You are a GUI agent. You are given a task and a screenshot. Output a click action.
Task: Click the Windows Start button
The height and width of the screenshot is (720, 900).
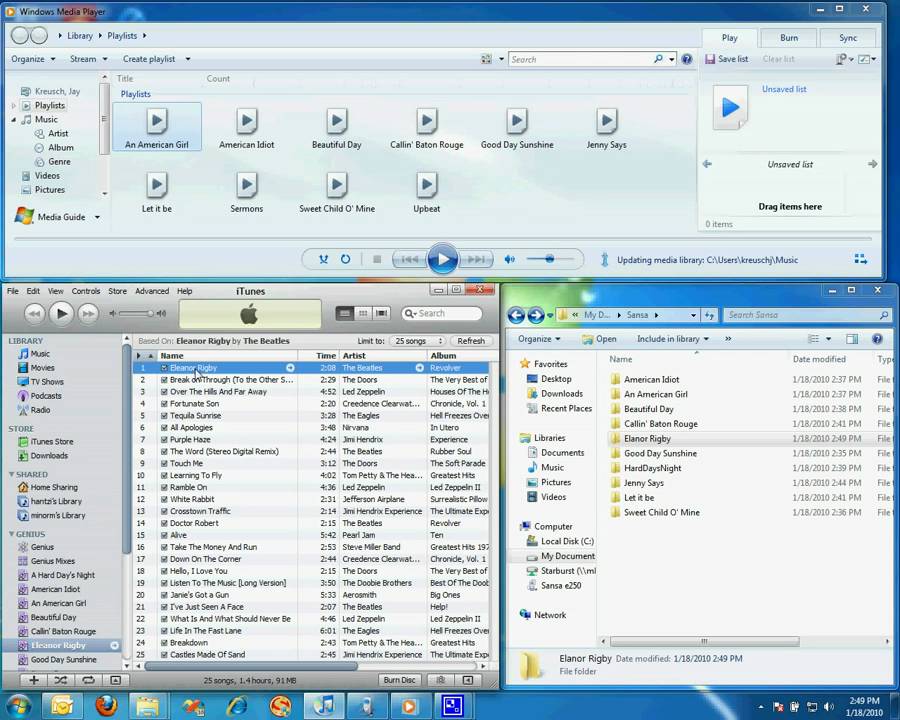18,706
